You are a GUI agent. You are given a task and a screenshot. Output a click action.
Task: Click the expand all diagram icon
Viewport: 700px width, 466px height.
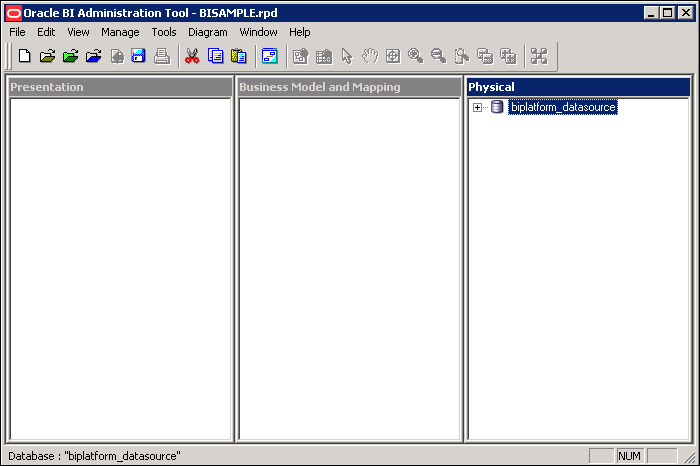pos(508,56)
